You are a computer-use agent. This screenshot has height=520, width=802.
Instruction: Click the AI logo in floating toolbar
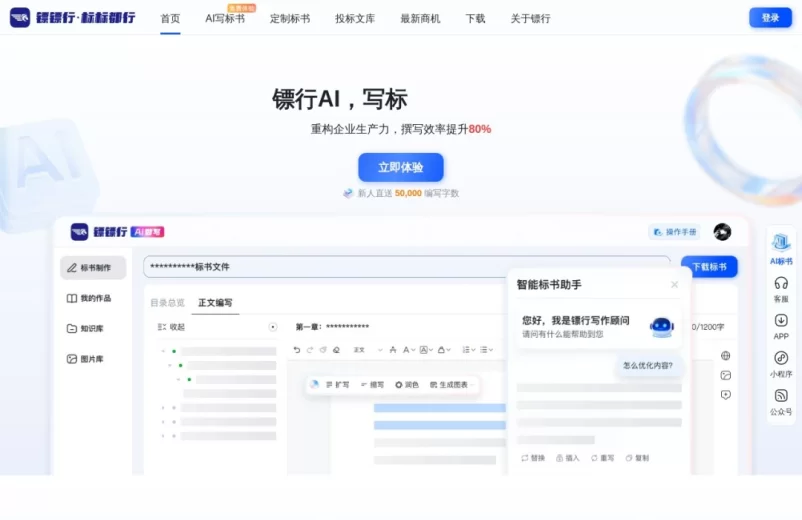click(x=315, y=385)
